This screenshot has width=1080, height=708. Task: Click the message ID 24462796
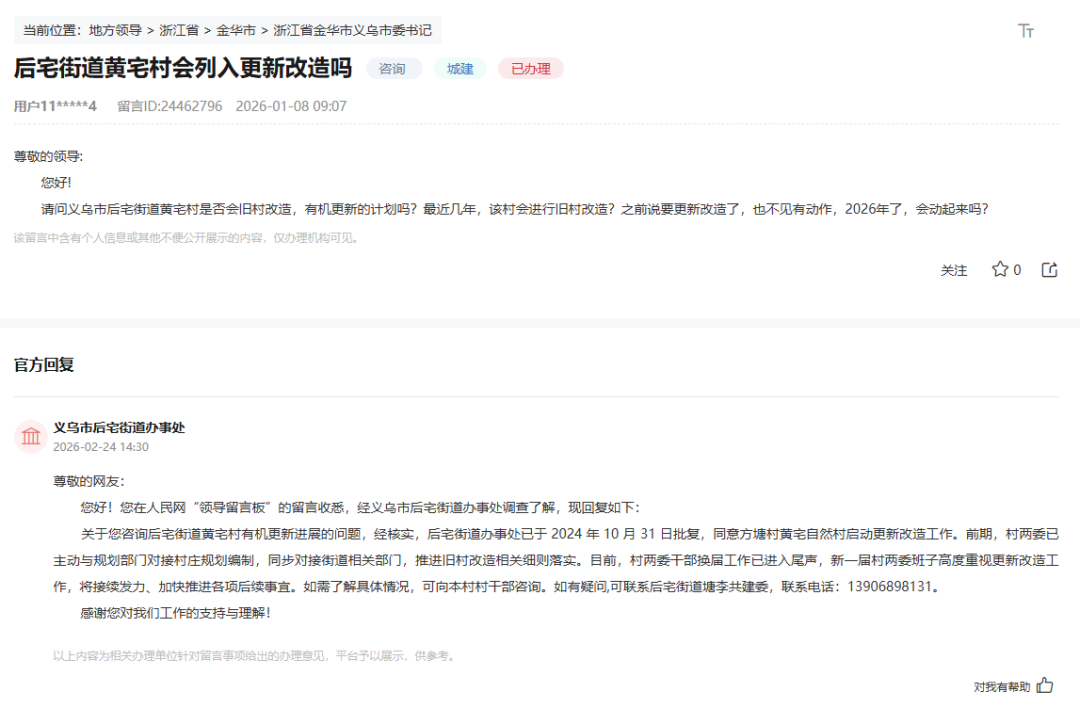170,106
